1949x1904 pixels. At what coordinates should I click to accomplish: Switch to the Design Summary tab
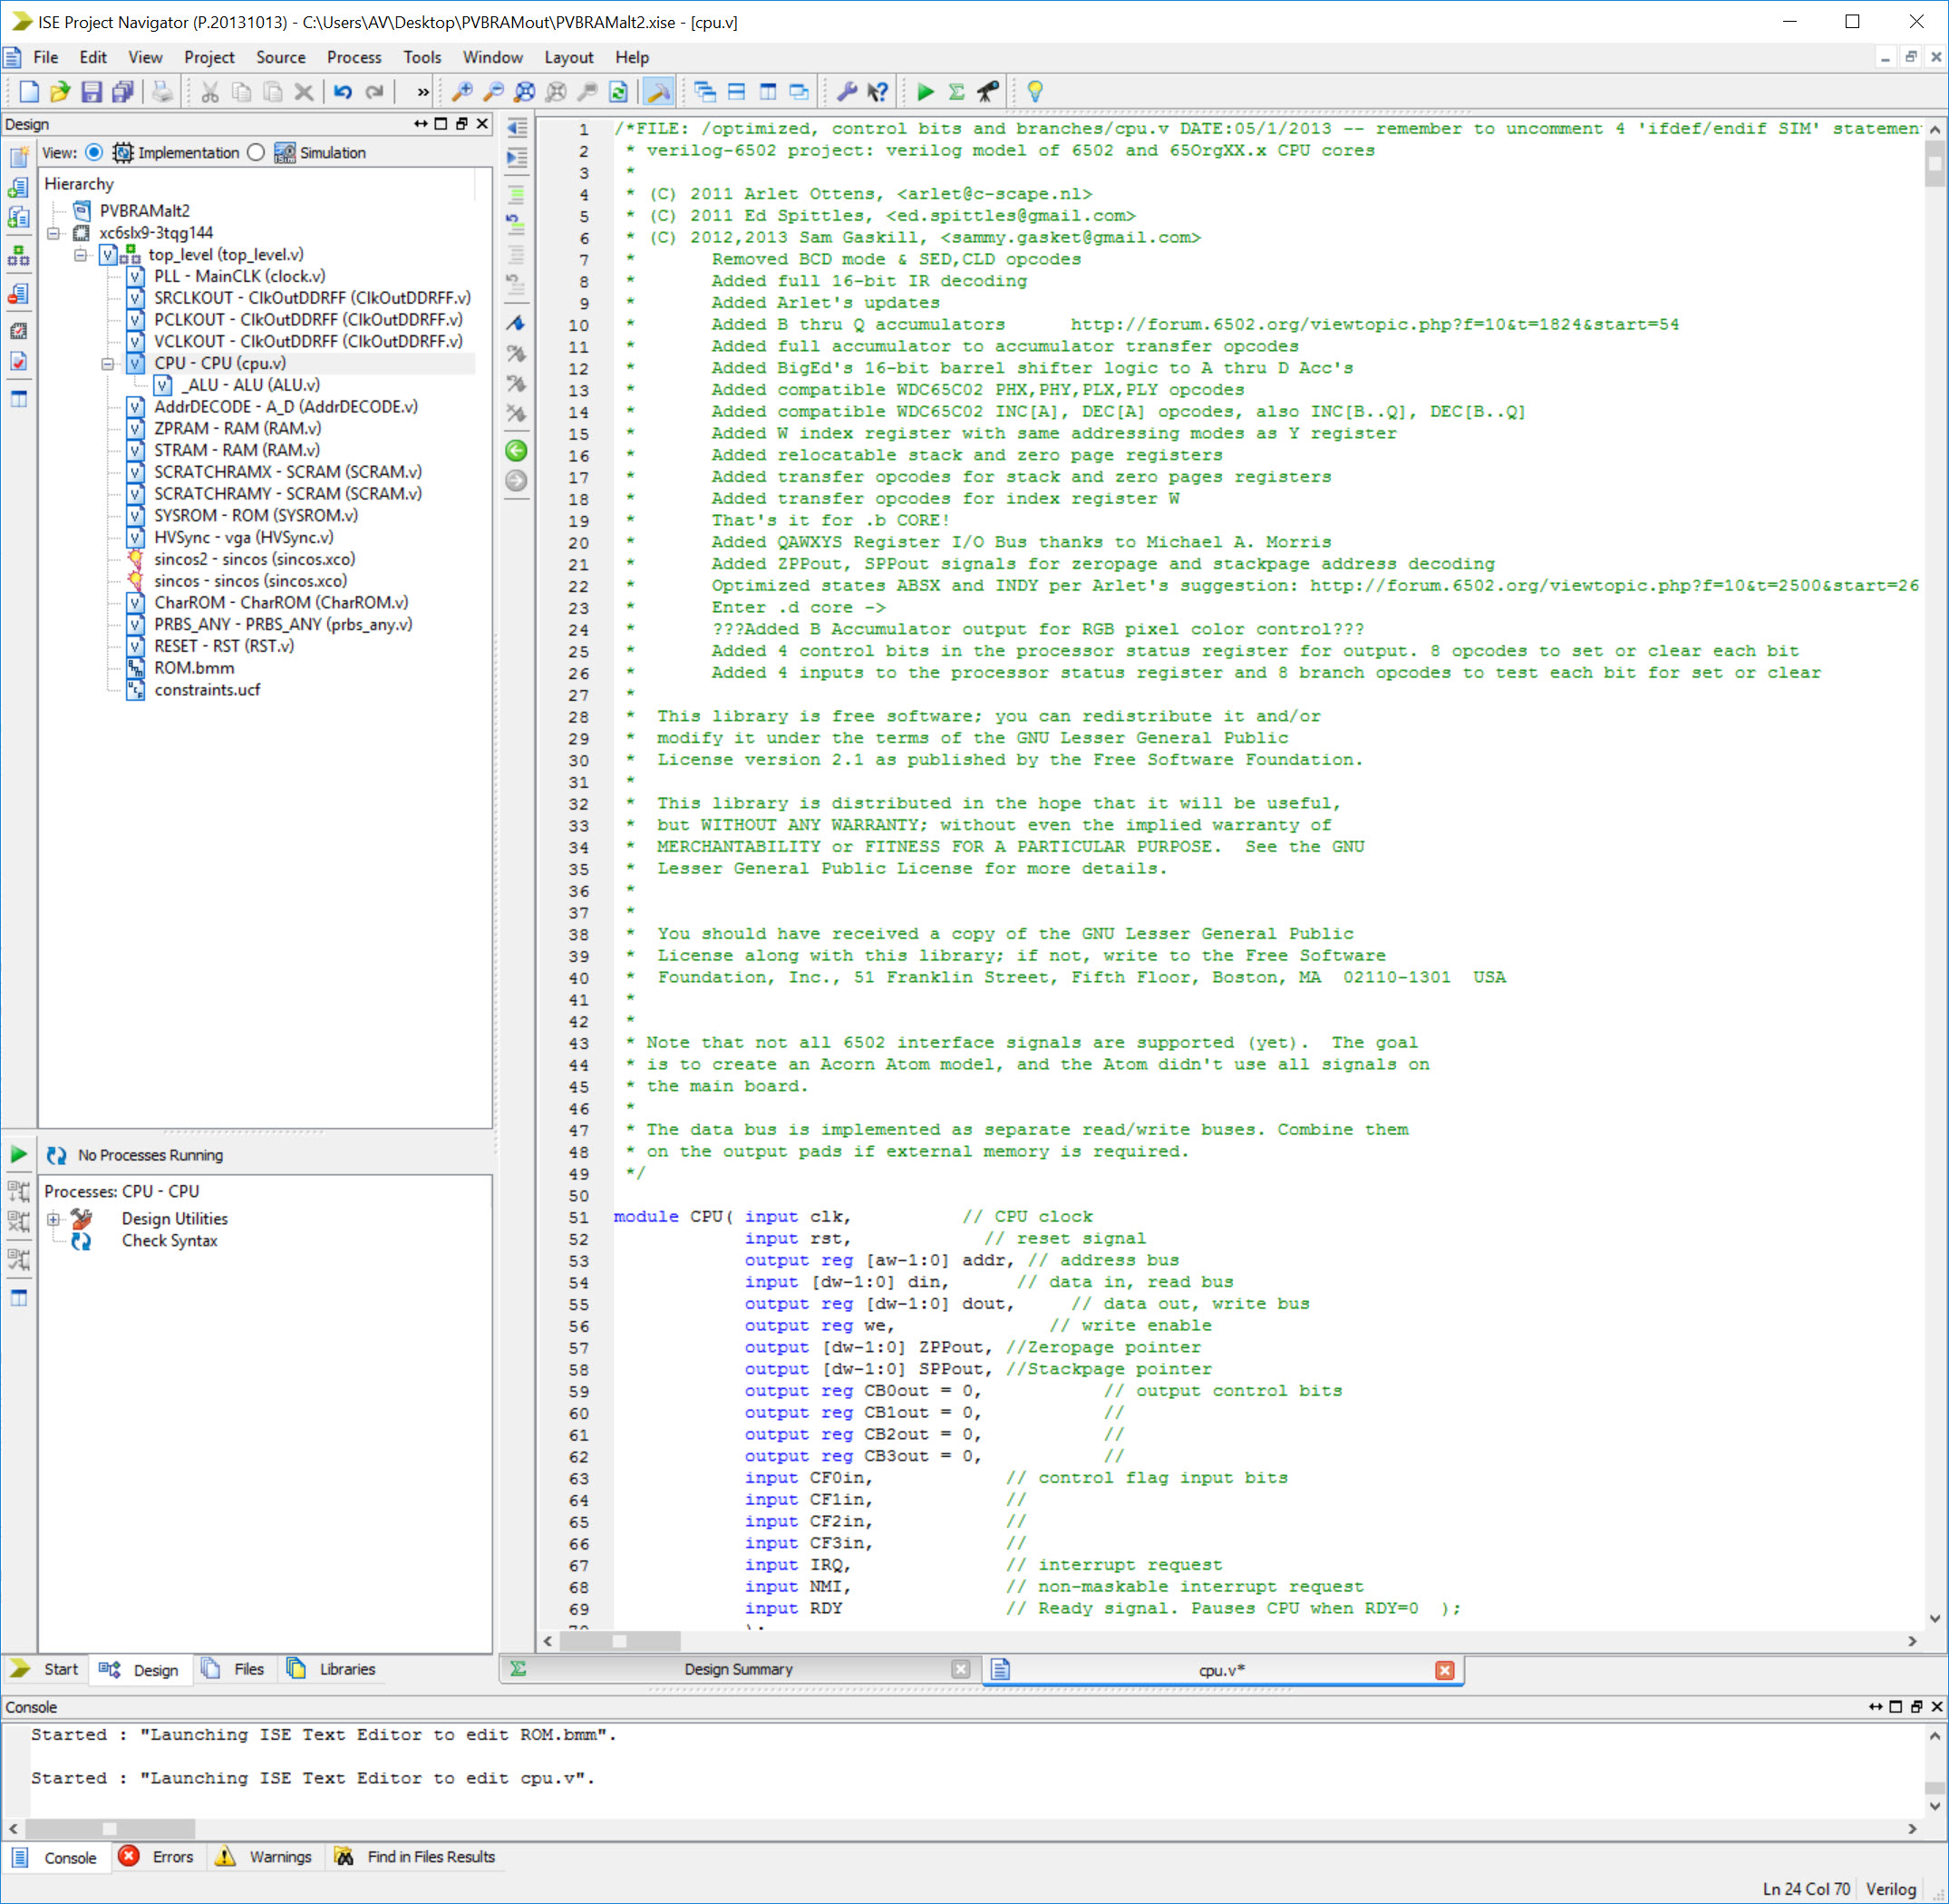(x=737, y=1669)
